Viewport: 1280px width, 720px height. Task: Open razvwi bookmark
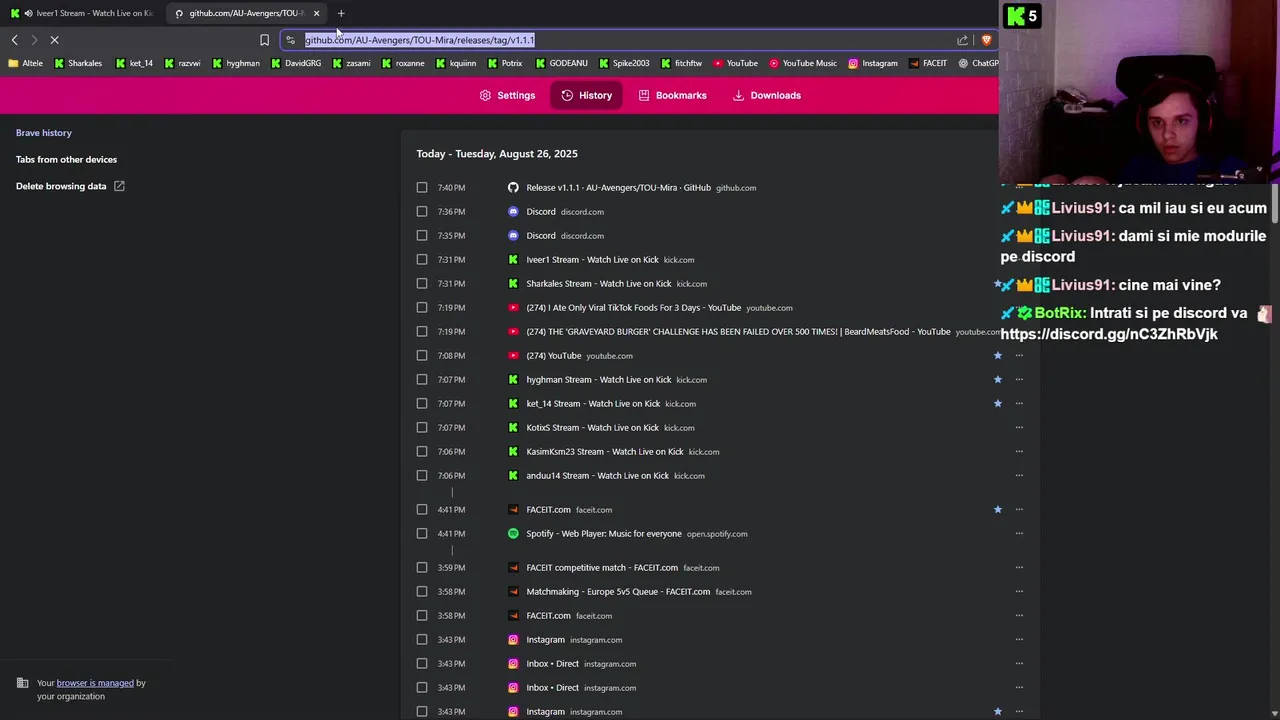pyautogui.click(x=182, y=63)
